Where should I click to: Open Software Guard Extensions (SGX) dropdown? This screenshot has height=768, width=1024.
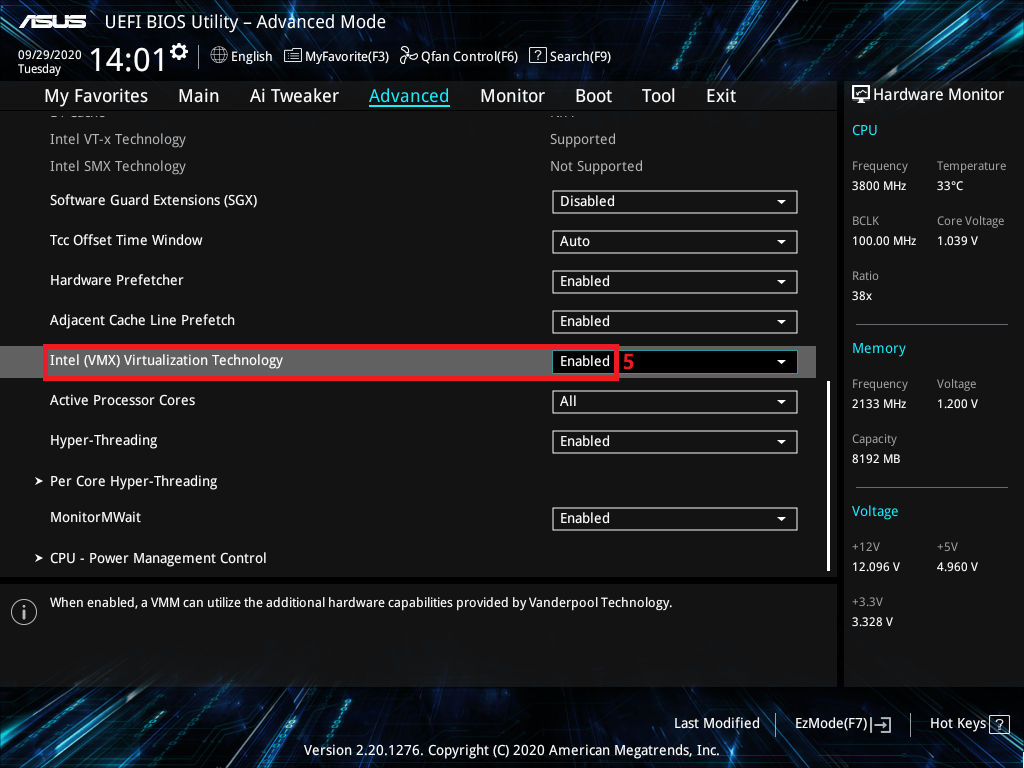point(674,201)
